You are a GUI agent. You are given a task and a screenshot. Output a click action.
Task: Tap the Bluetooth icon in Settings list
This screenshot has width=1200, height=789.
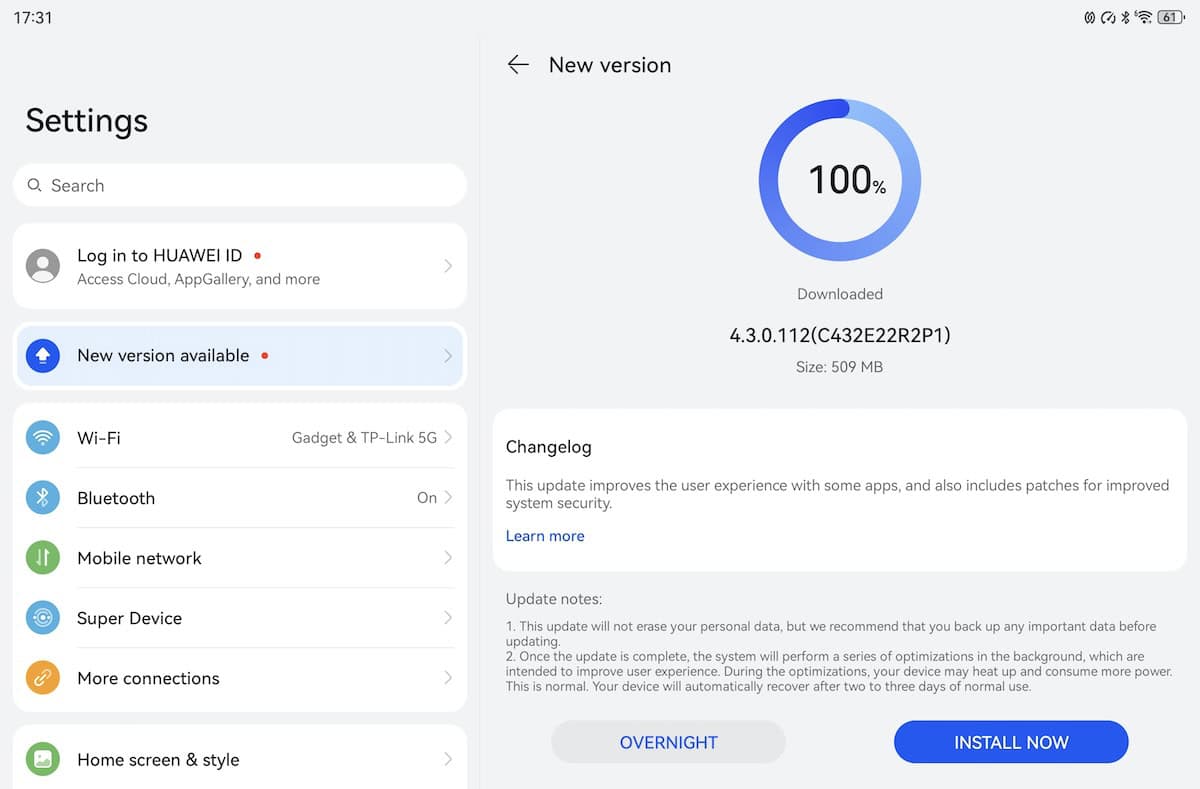[43, 498]
